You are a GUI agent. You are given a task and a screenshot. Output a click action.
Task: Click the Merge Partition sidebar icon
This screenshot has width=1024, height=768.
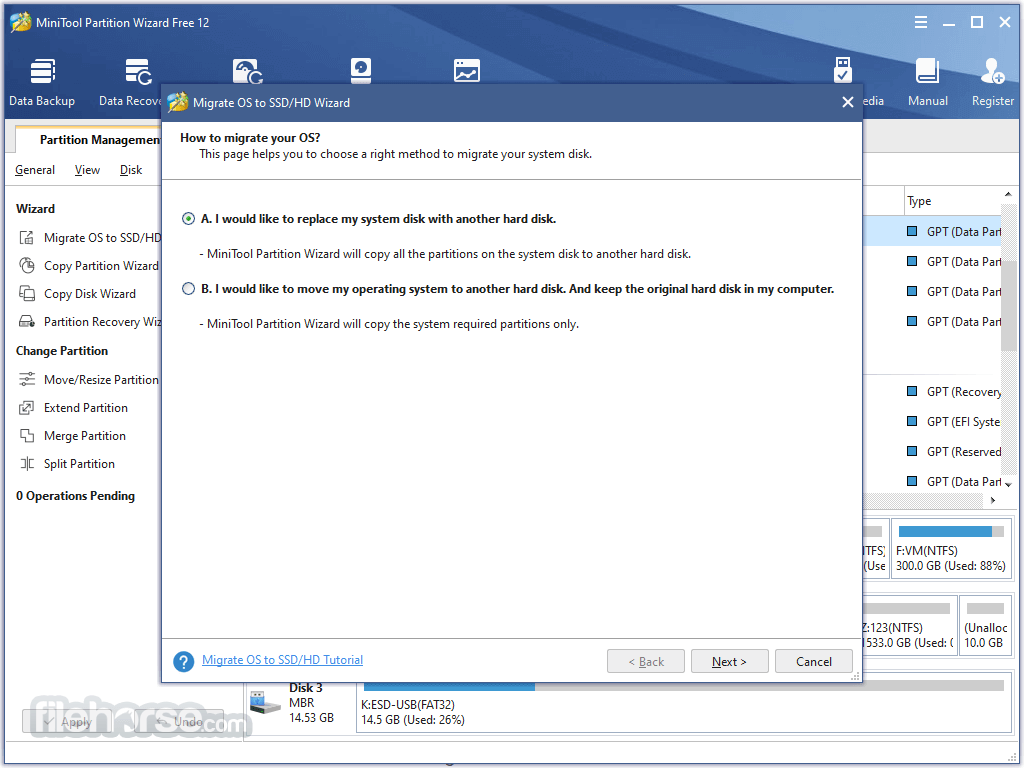tap(26, 436)
